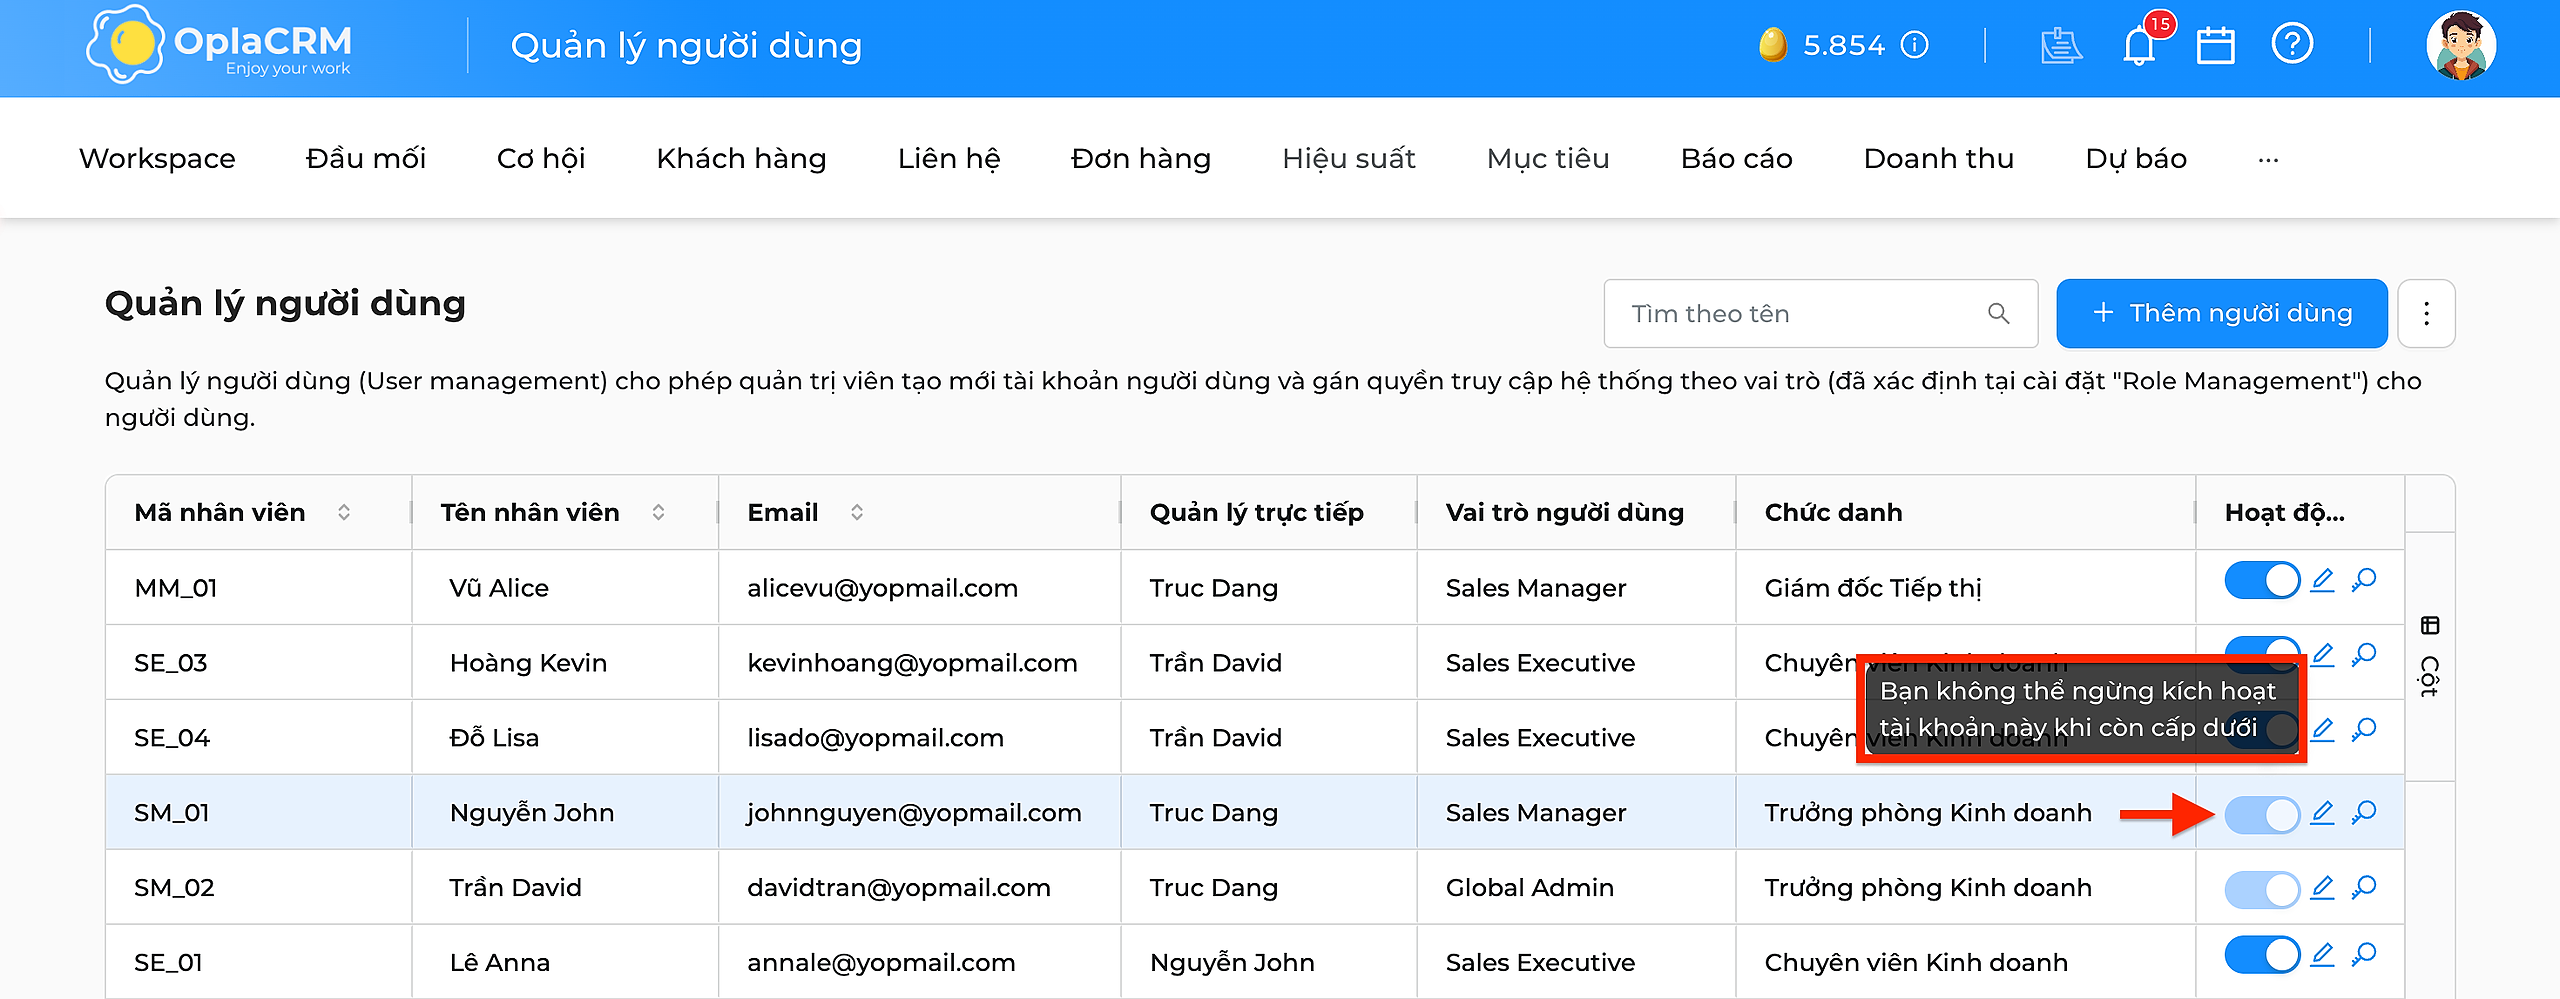The height and width of the screenshot is (999, 2560).
Task: Click employee code MM_01
Action: pyautogui.click(x=176, y=588)
